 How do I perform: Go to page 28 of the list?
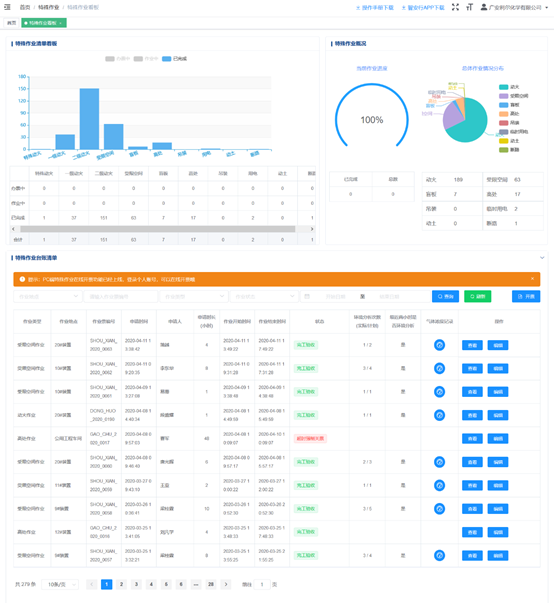coord(211,584)
